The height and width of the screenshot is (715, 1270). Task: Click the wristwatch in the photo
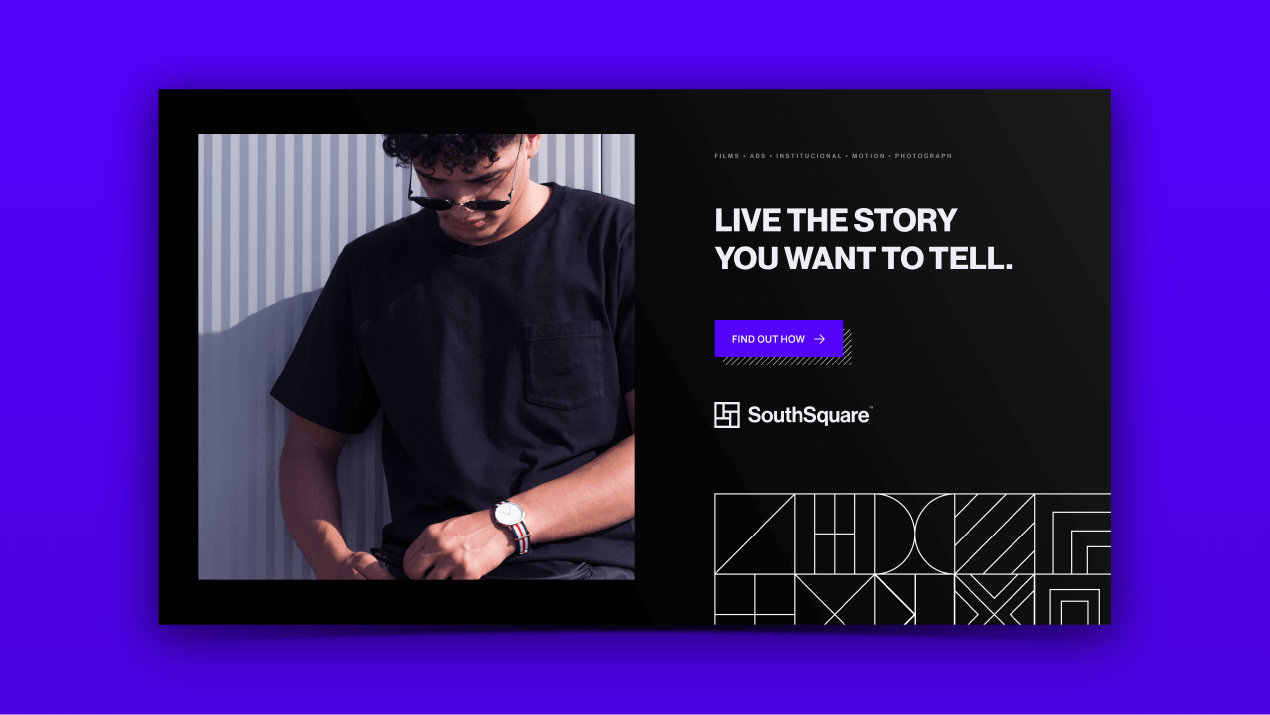[x=512, y=526]
